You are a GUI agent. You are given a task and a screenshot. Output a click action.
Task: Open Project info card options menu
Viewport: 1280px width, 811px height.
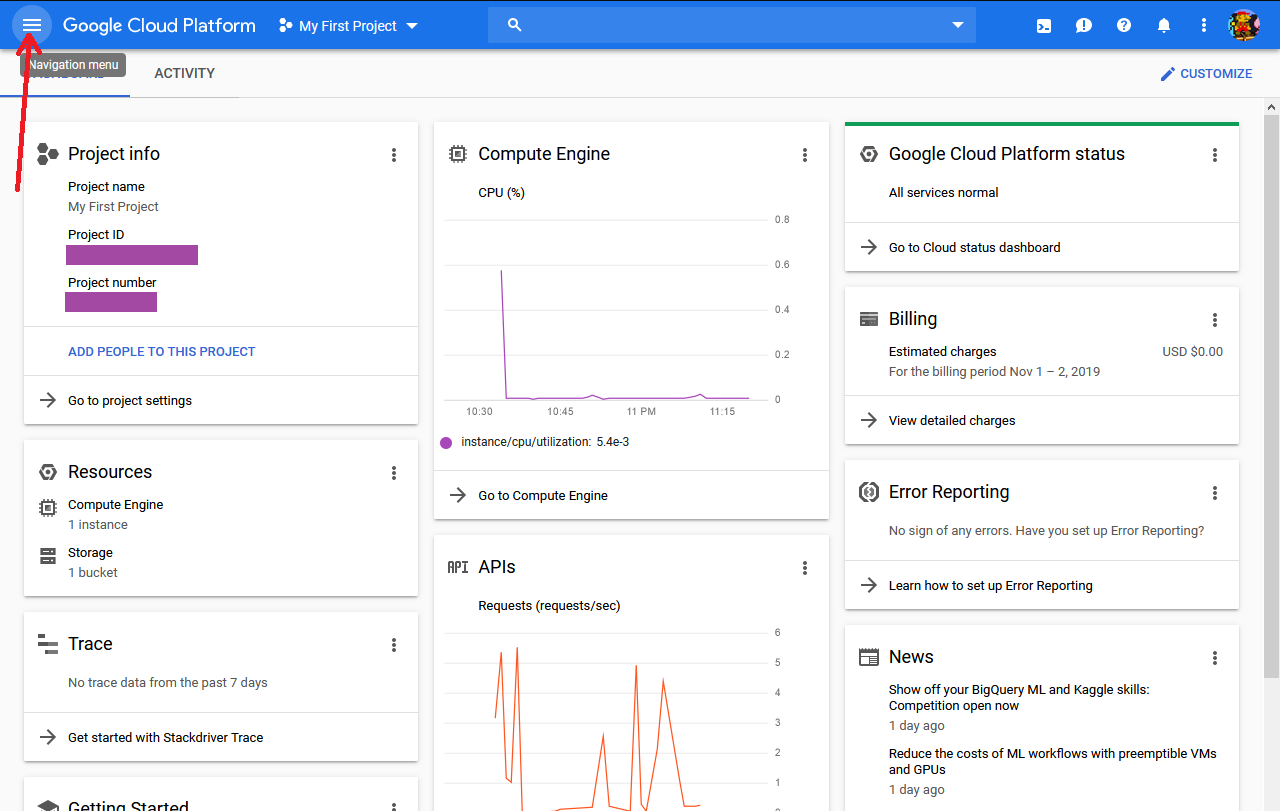(394, 155)
